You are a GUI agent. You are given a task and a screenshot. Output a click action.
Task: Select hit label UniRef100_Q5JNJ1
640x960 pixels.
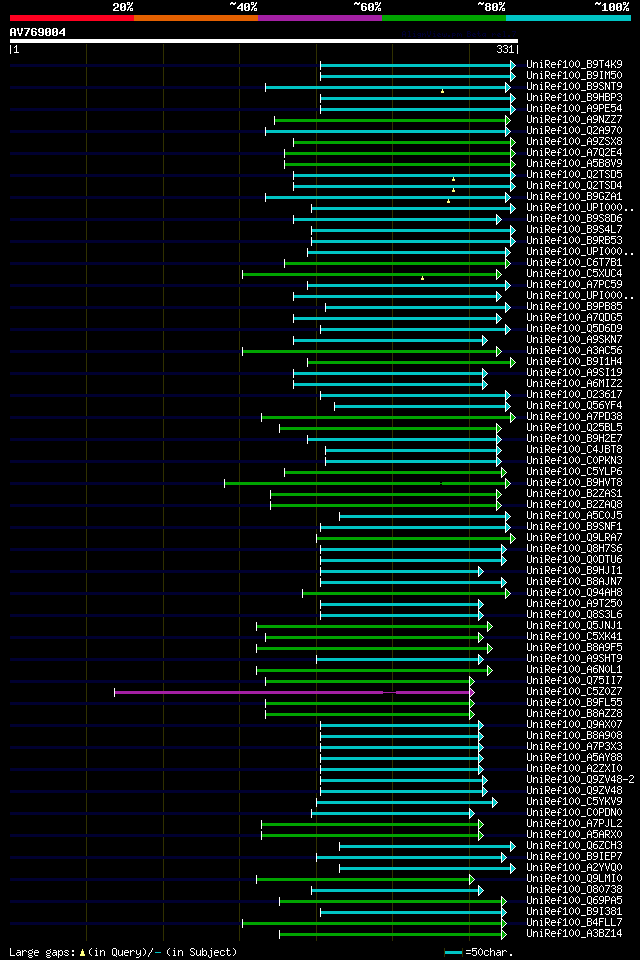(574, 626)
